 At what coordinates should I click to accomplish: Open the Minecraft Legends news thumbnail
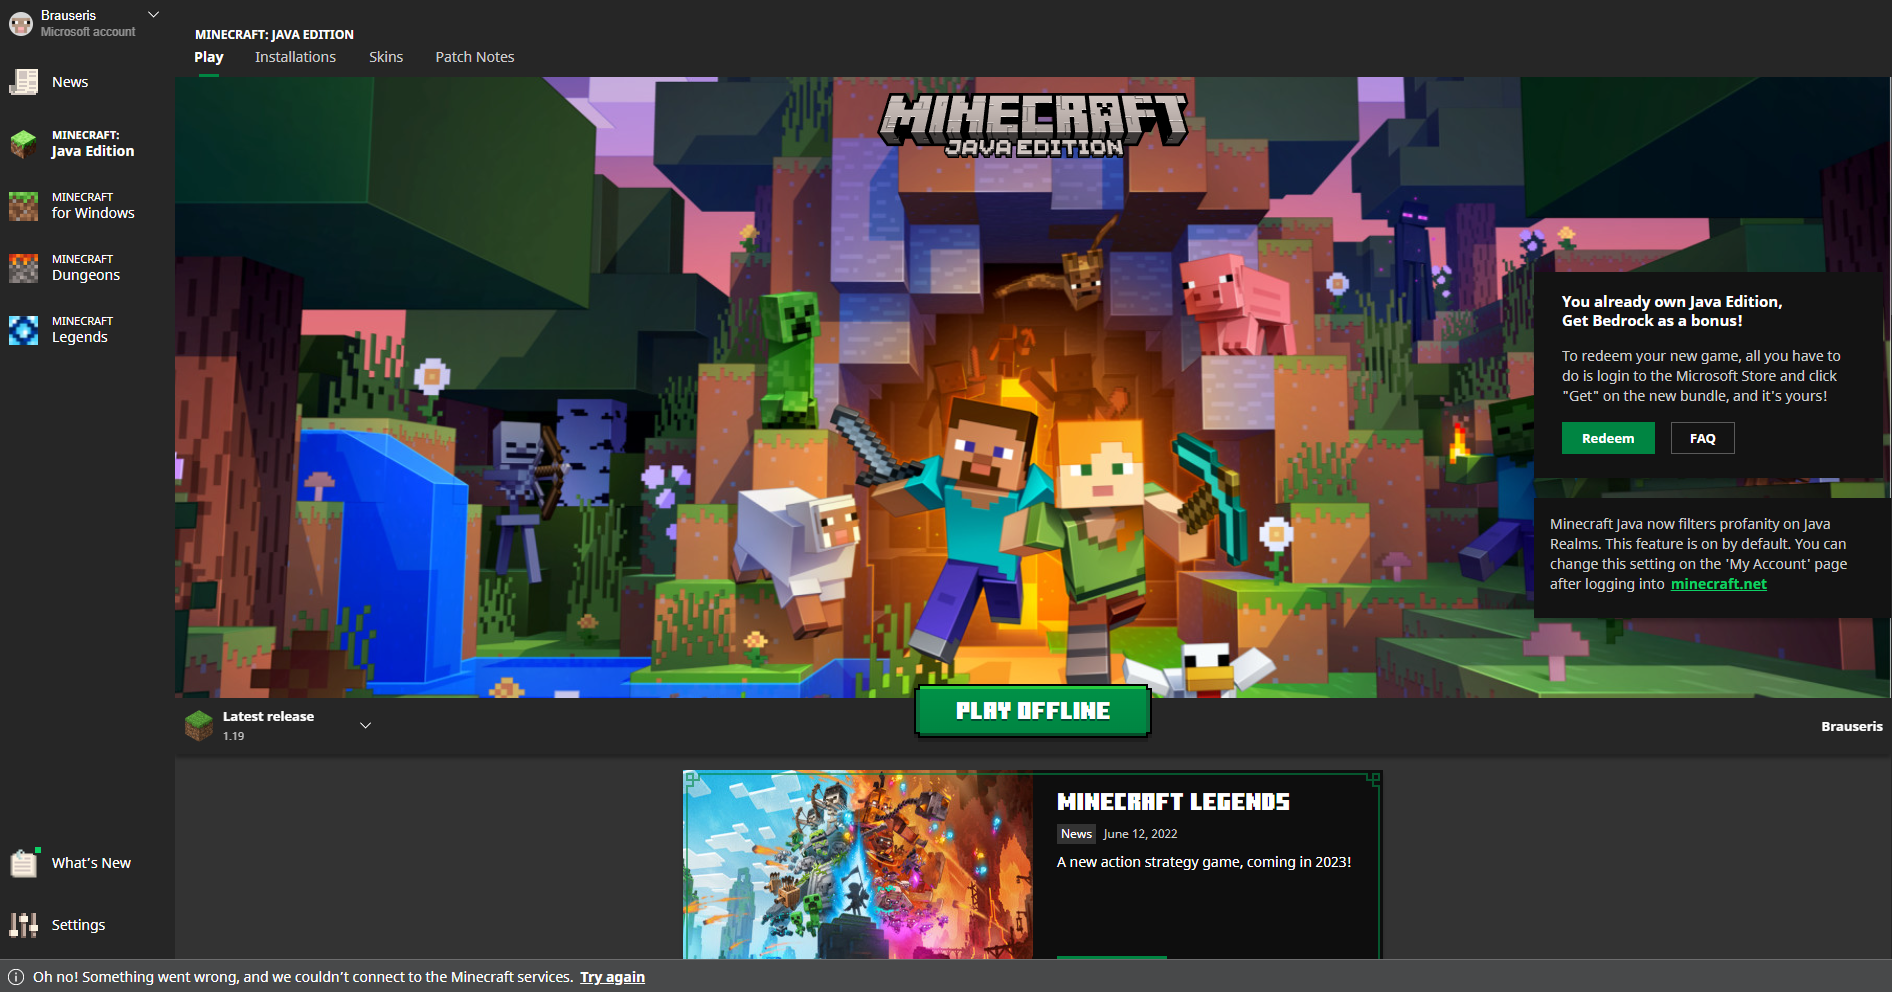coord(858,864)
